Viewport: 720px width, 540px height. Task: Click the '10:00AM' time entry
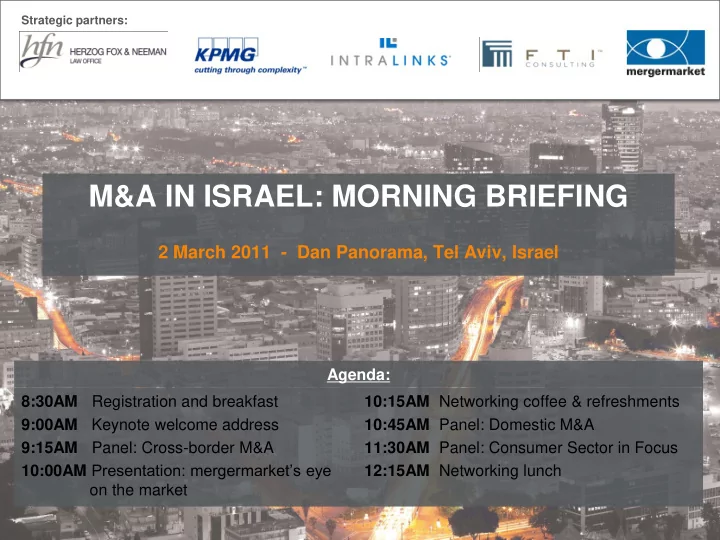[54, 470]
